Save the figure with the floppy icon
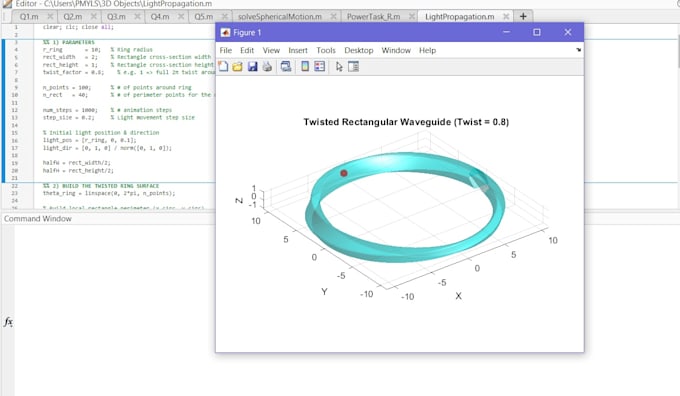 pyautogui.click(x=252, y=66)
